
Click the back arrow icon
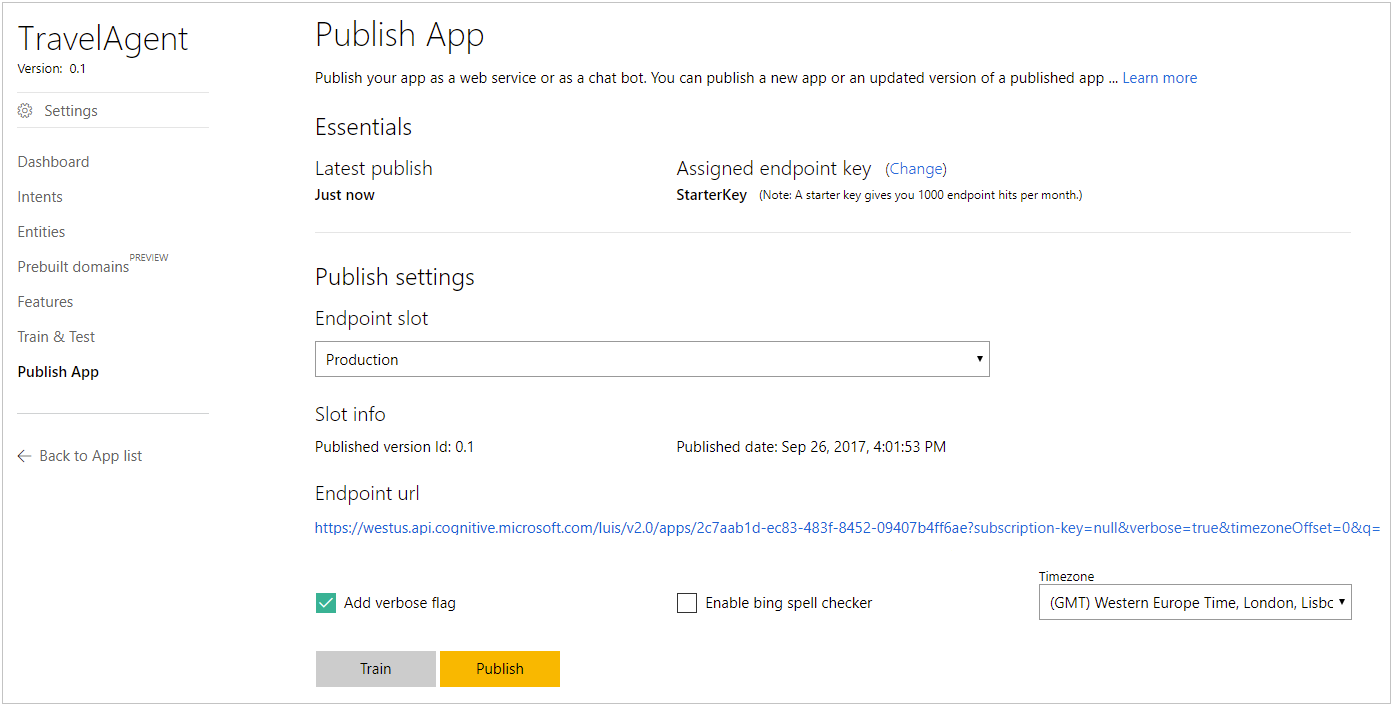pyautogui.click(x=25, y=456)
